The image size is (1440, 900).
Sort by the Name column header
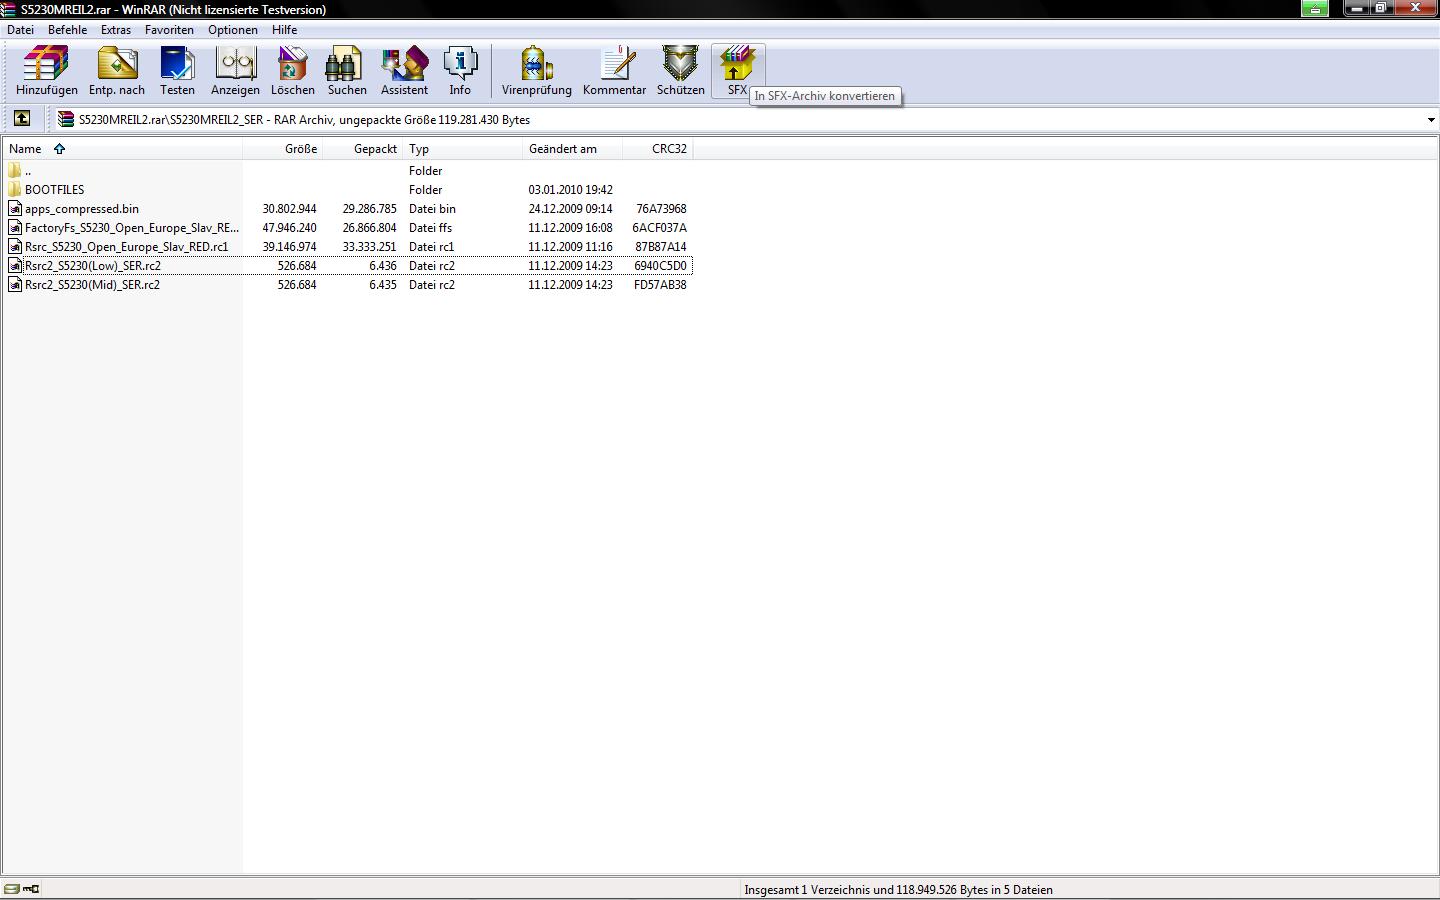122,149
